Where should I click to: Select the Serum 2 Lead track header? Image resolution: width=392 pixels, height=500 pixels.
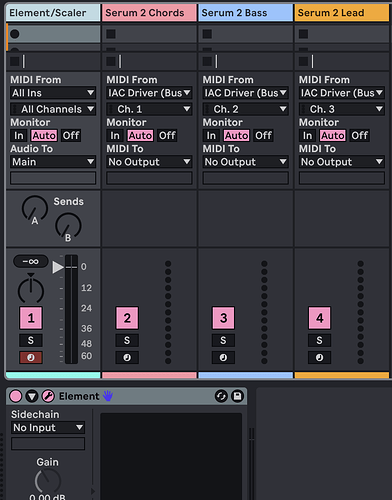(x=342, y=13)
